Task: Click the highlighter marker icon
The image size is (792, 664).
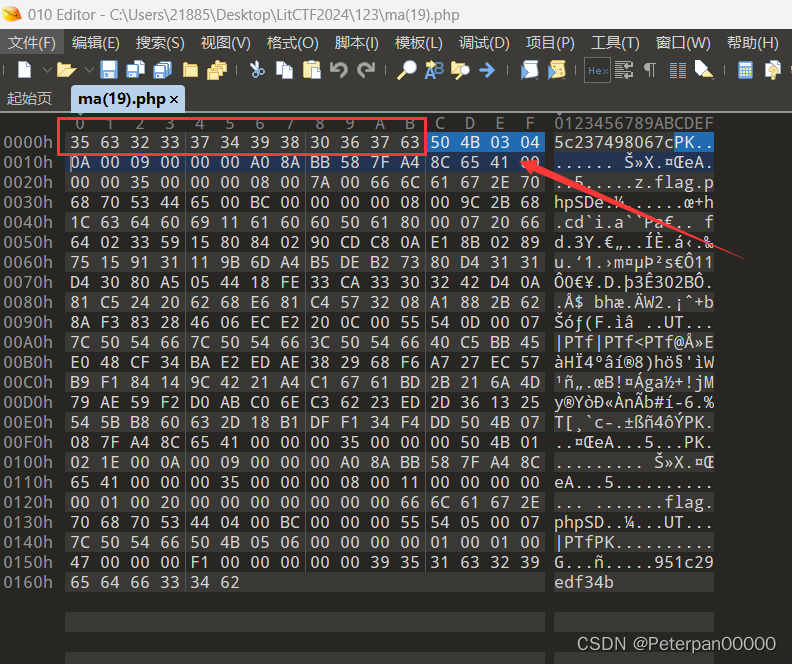Action: (x=704, y=70)
